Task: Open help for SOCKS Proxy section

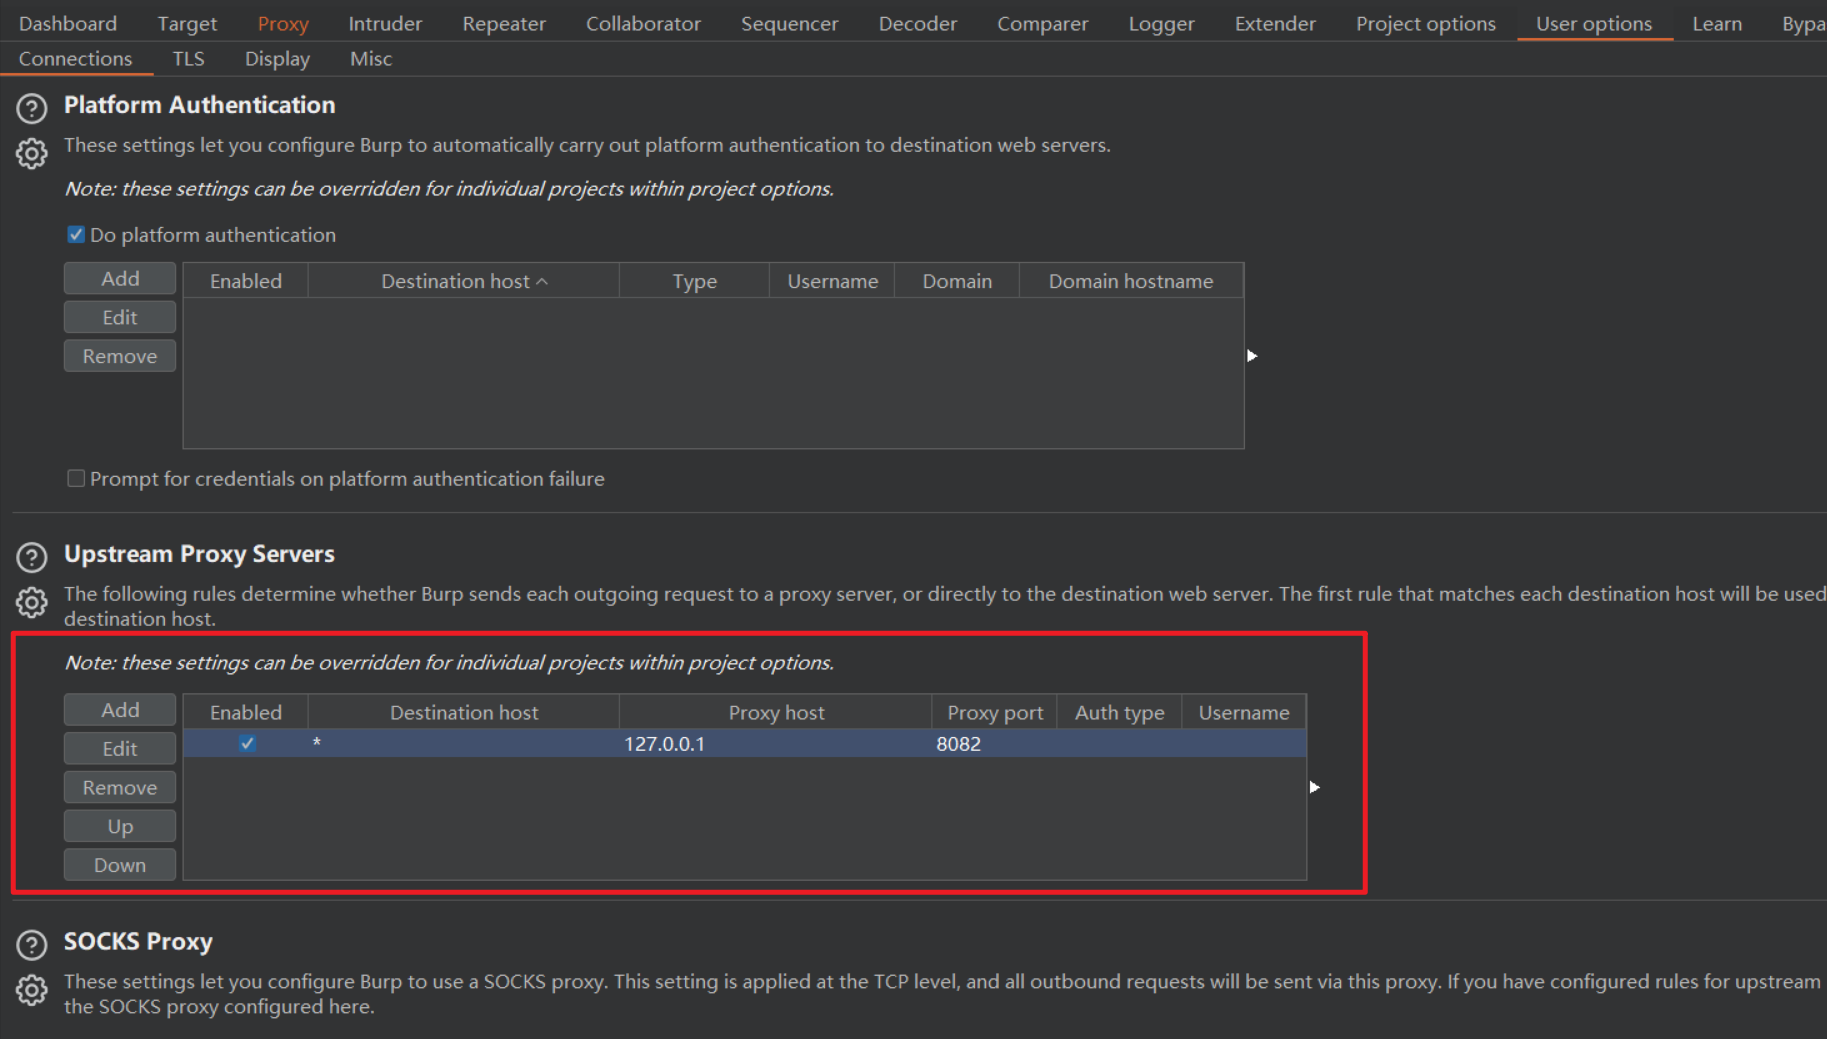Action: (x=32, y=945)
